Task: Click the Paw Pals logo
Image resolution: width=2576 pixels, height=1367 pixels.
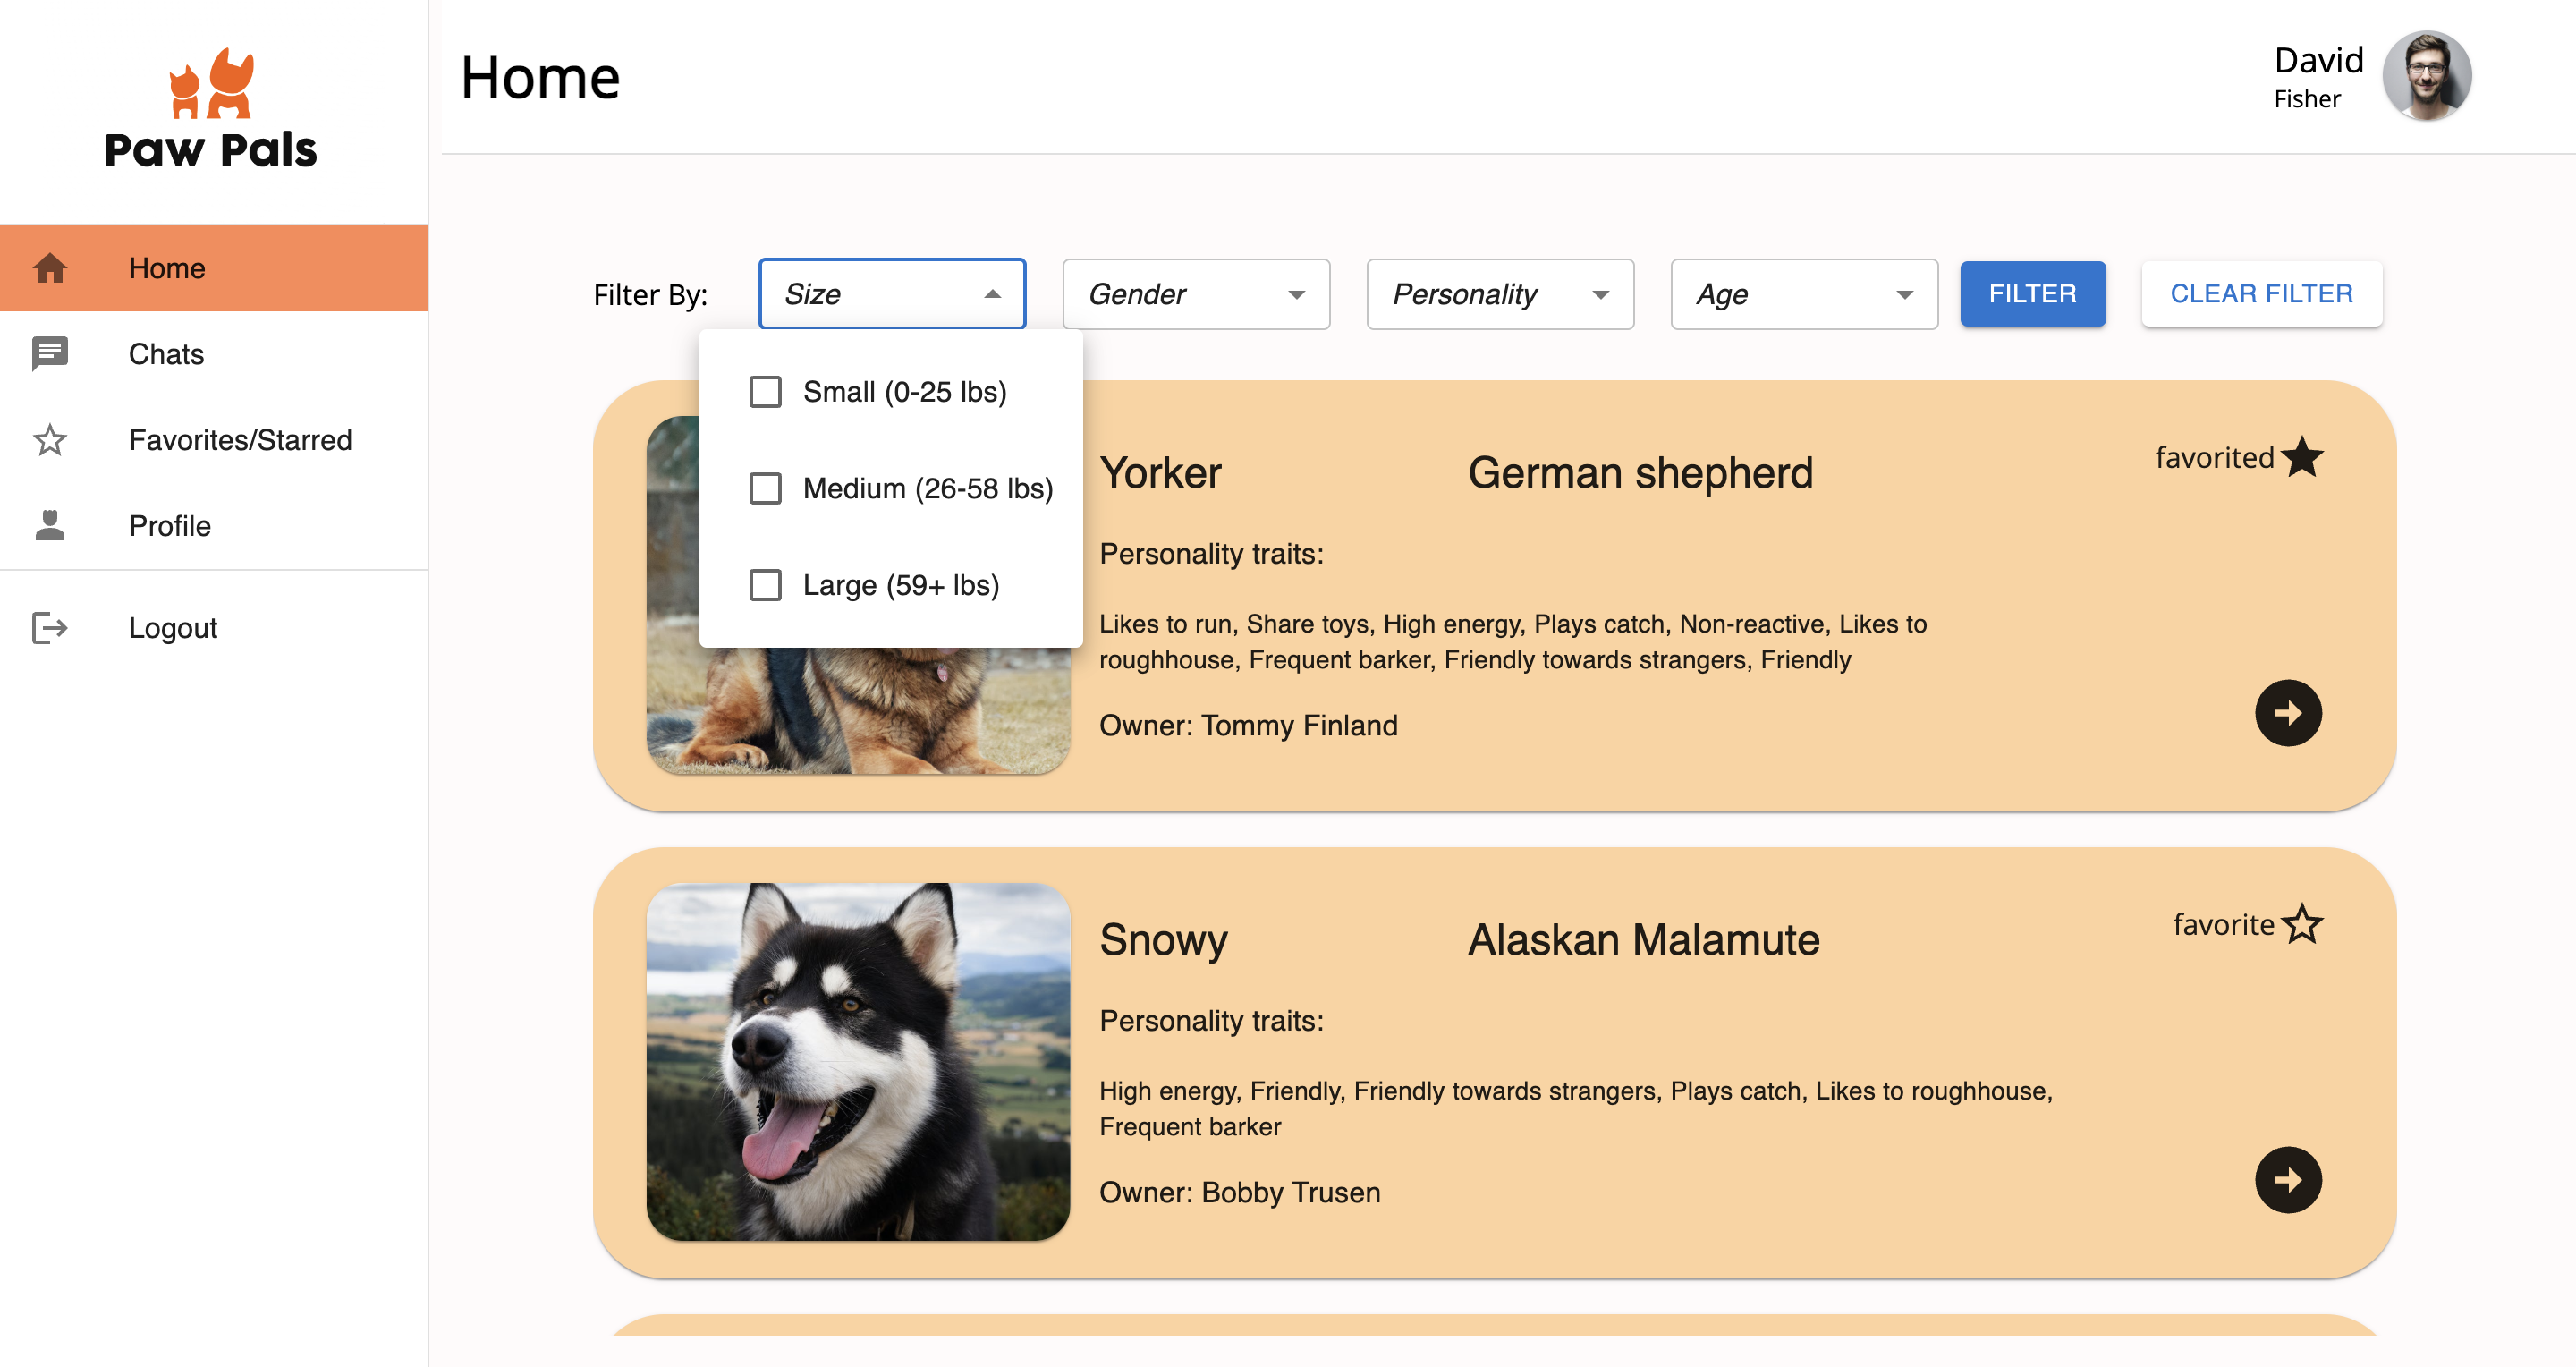Action: point(211,109)
